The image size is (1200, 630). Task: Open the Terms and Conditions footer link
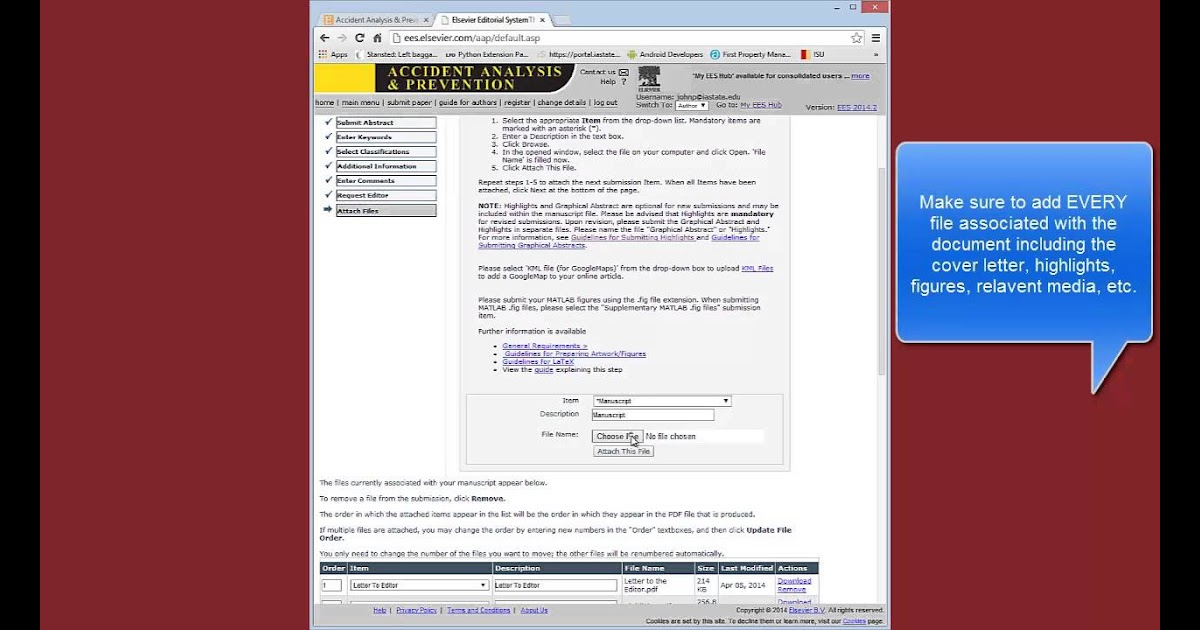[478, 610]
